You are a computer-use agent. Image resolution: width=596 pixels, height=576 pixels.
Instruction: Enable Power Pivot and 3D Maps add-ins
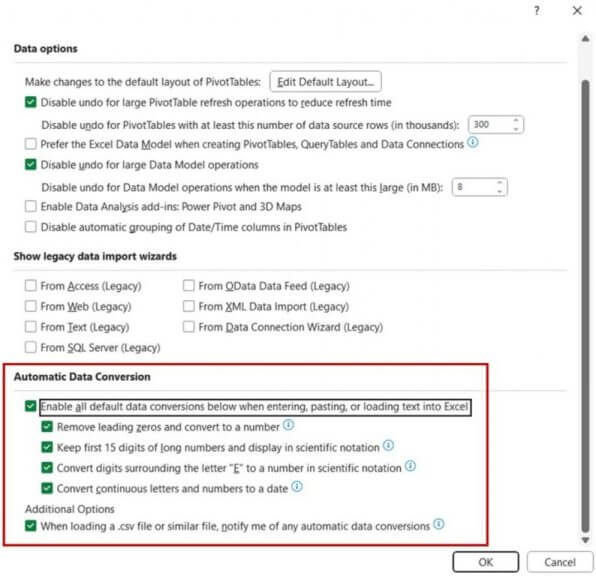coord(30,206)
